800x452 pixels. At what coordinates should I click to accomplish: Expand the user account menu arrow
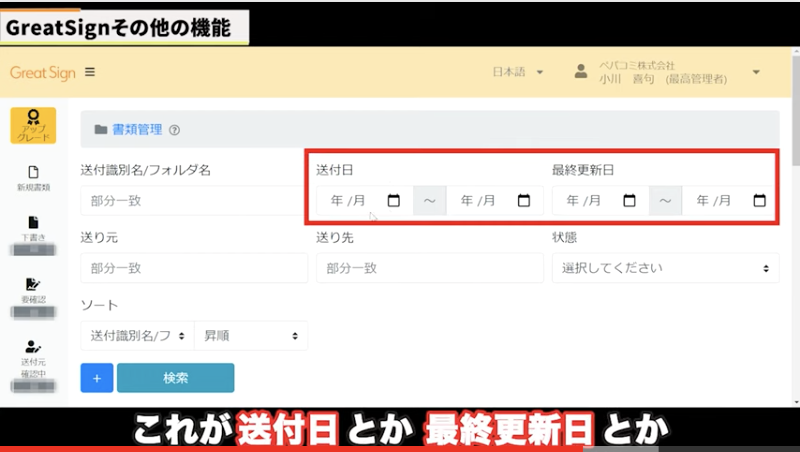(x=756, y=72)
